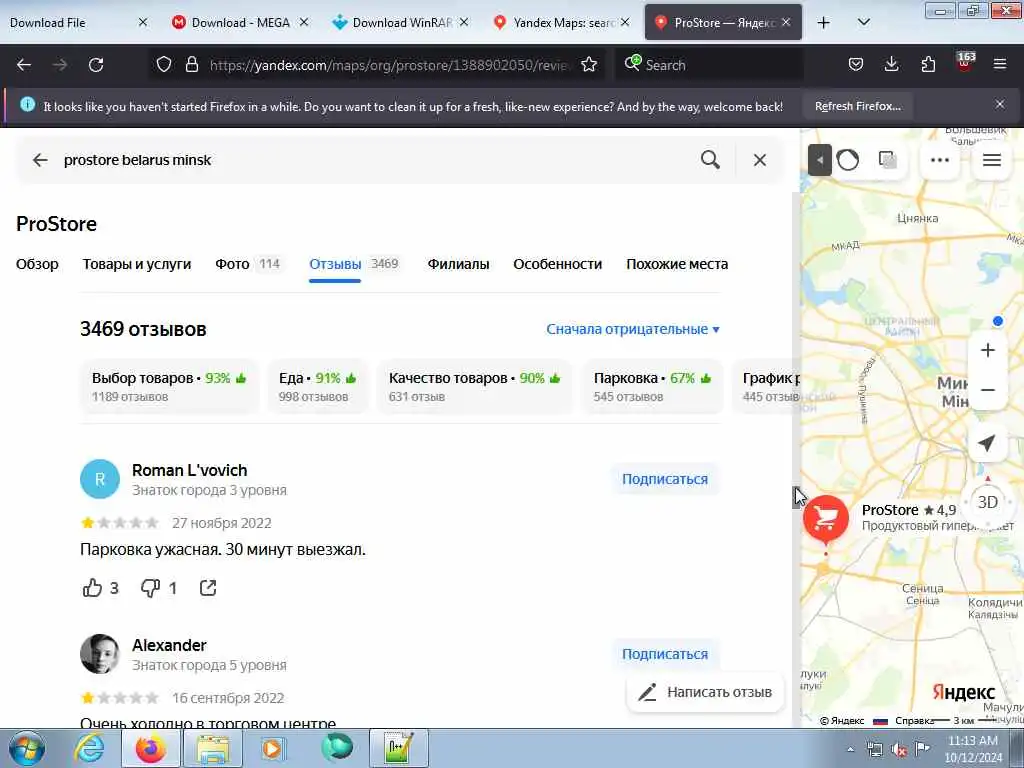1024x768 pixels.
Task: Zoom out the map with minus button
Action: 987,391
